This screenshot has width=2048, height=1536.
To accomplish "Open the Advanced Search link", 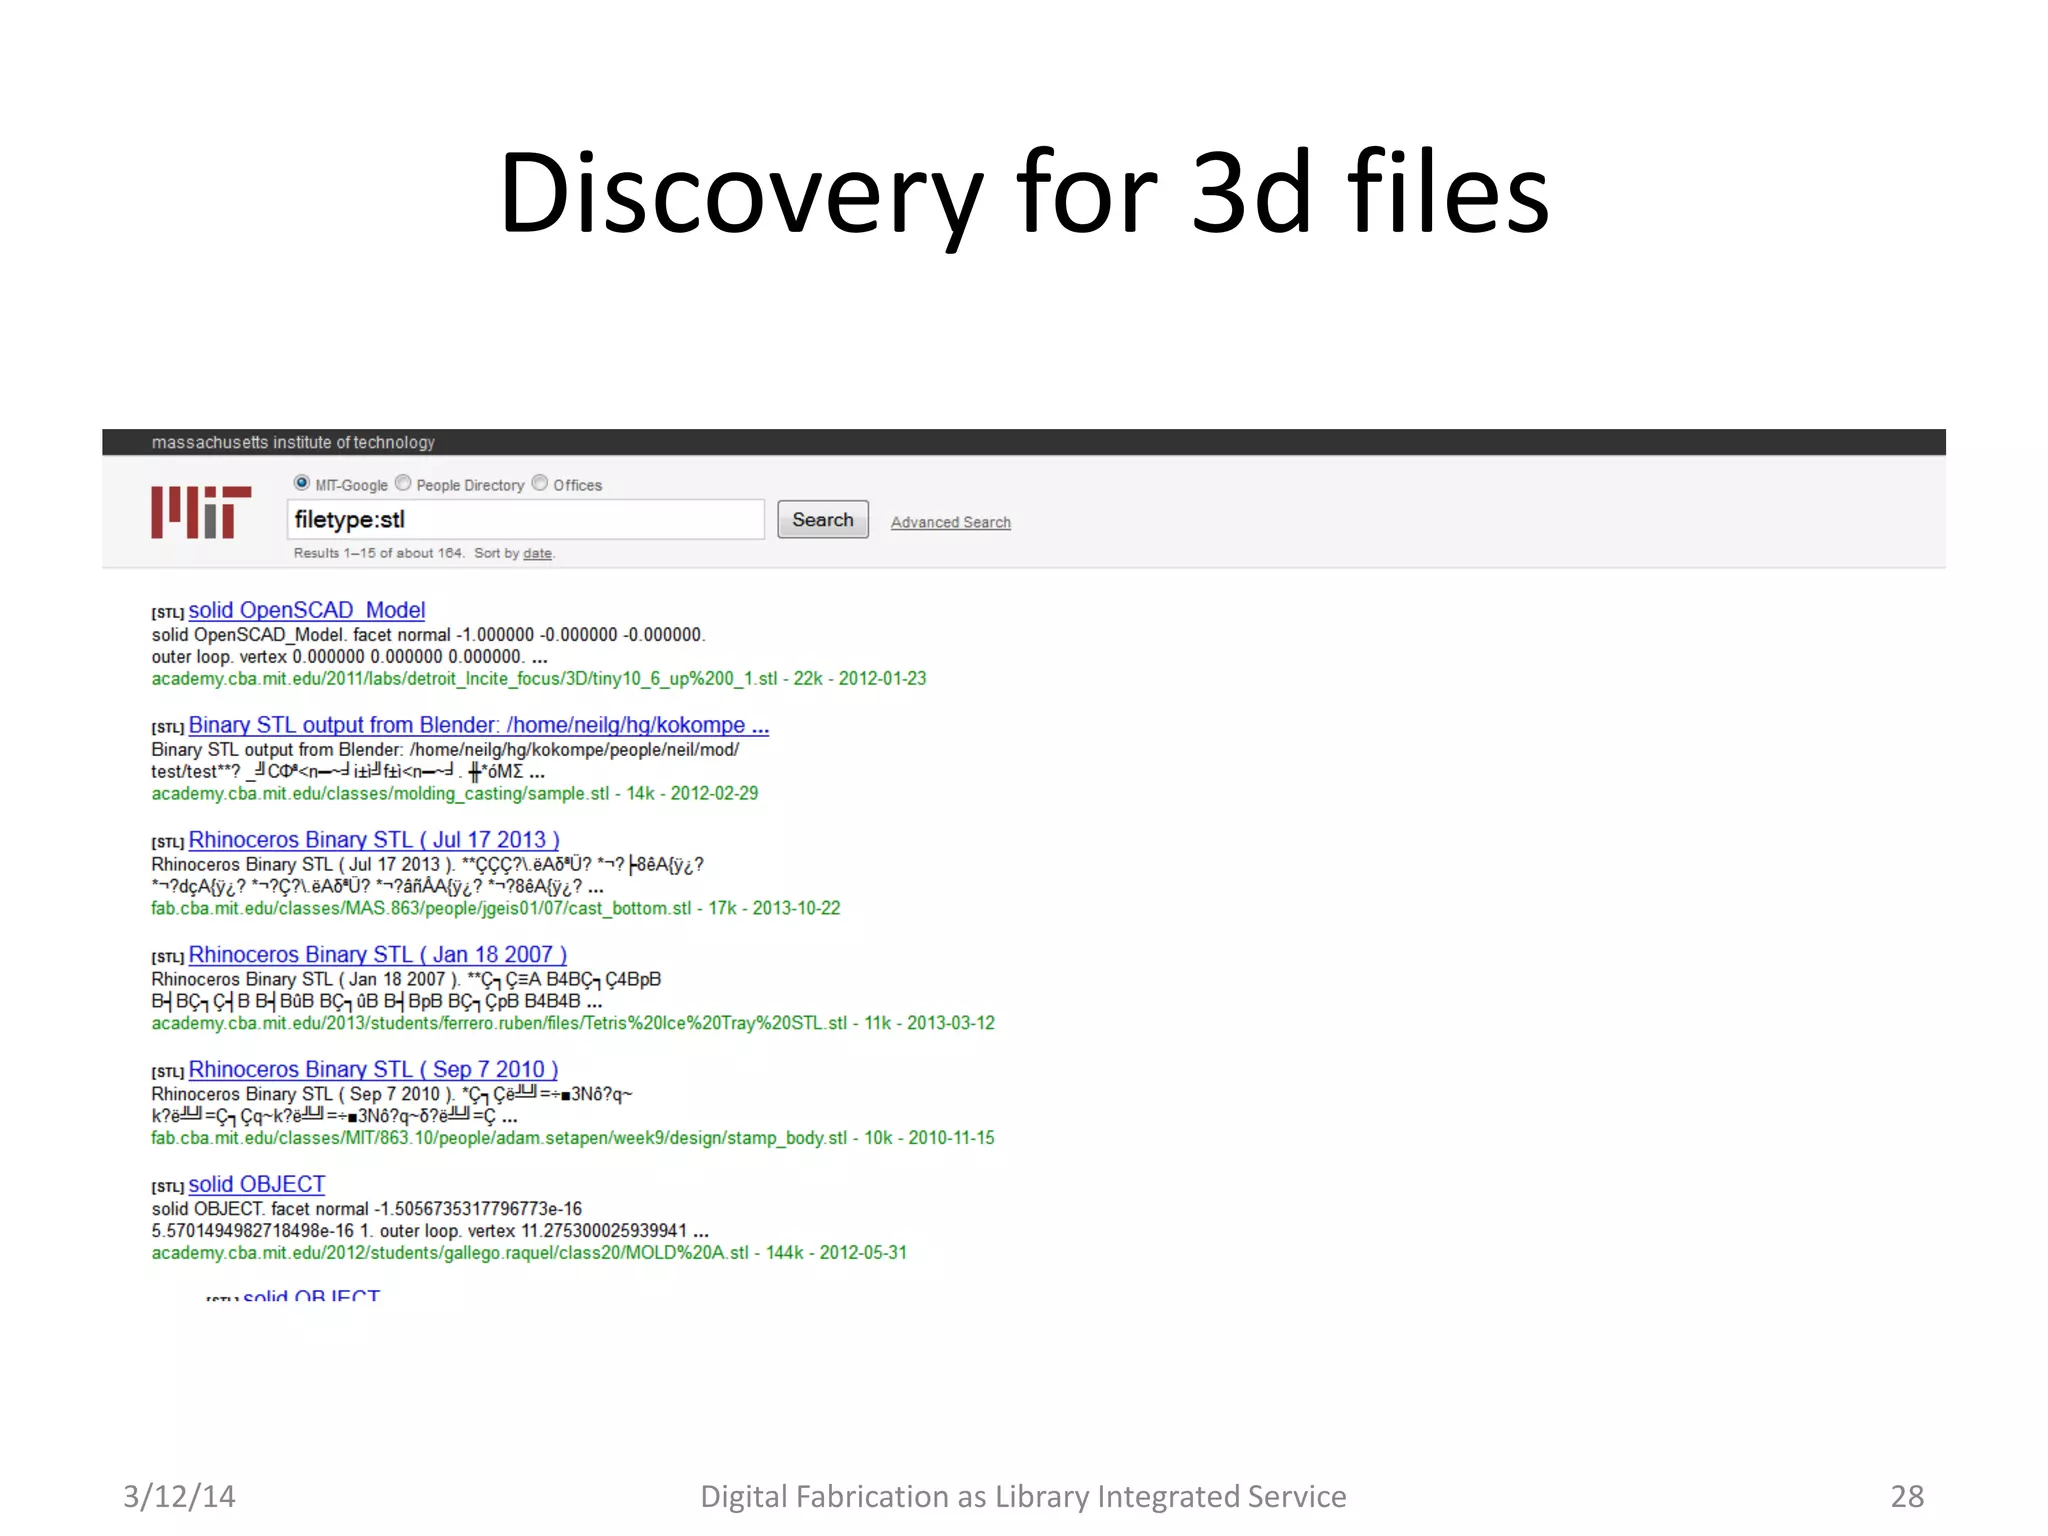I will point(951,522).
